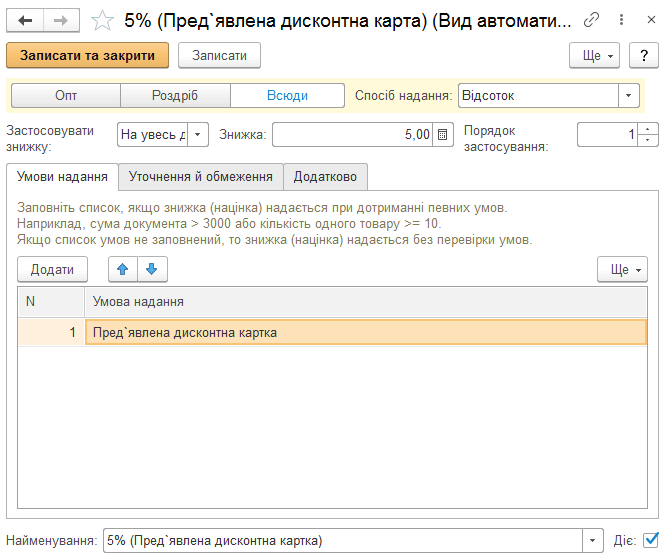Screen dimensions: 665x557
Task: Select the Опт toggle option
Action: coord(66,95)
